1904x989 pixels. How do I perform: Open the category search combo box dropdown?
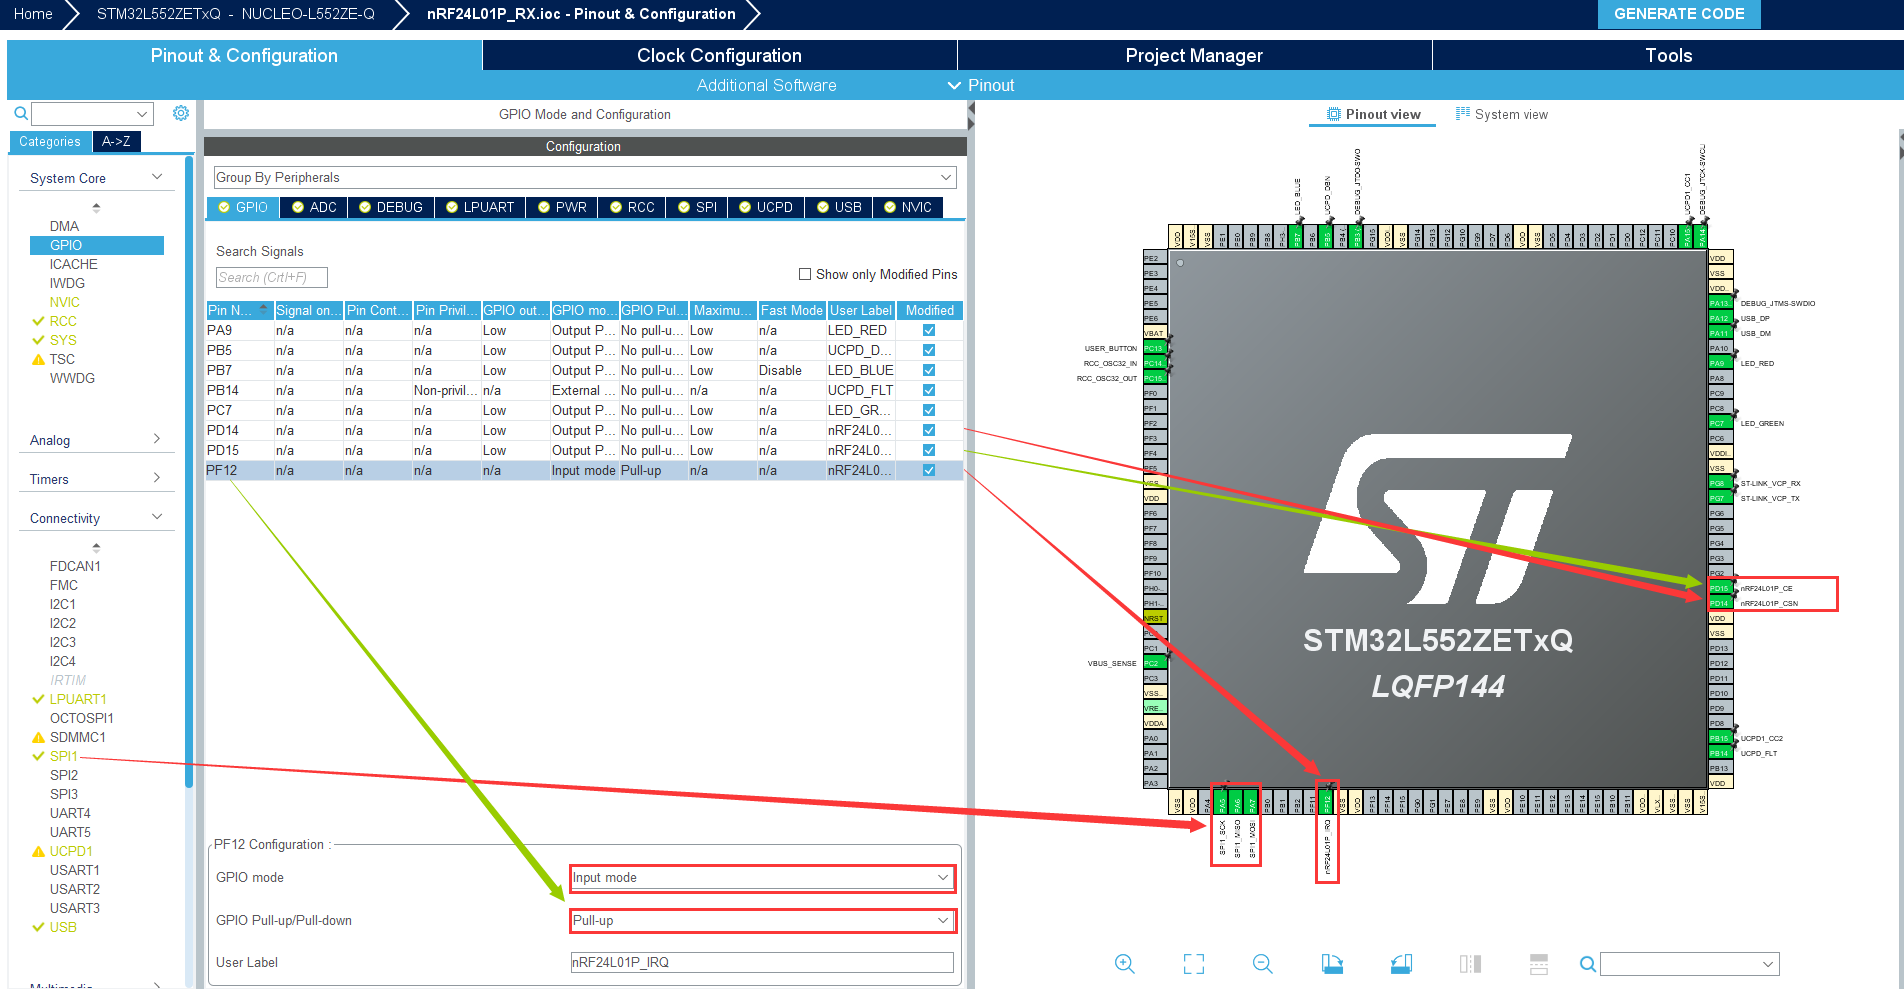pos(142,114)
